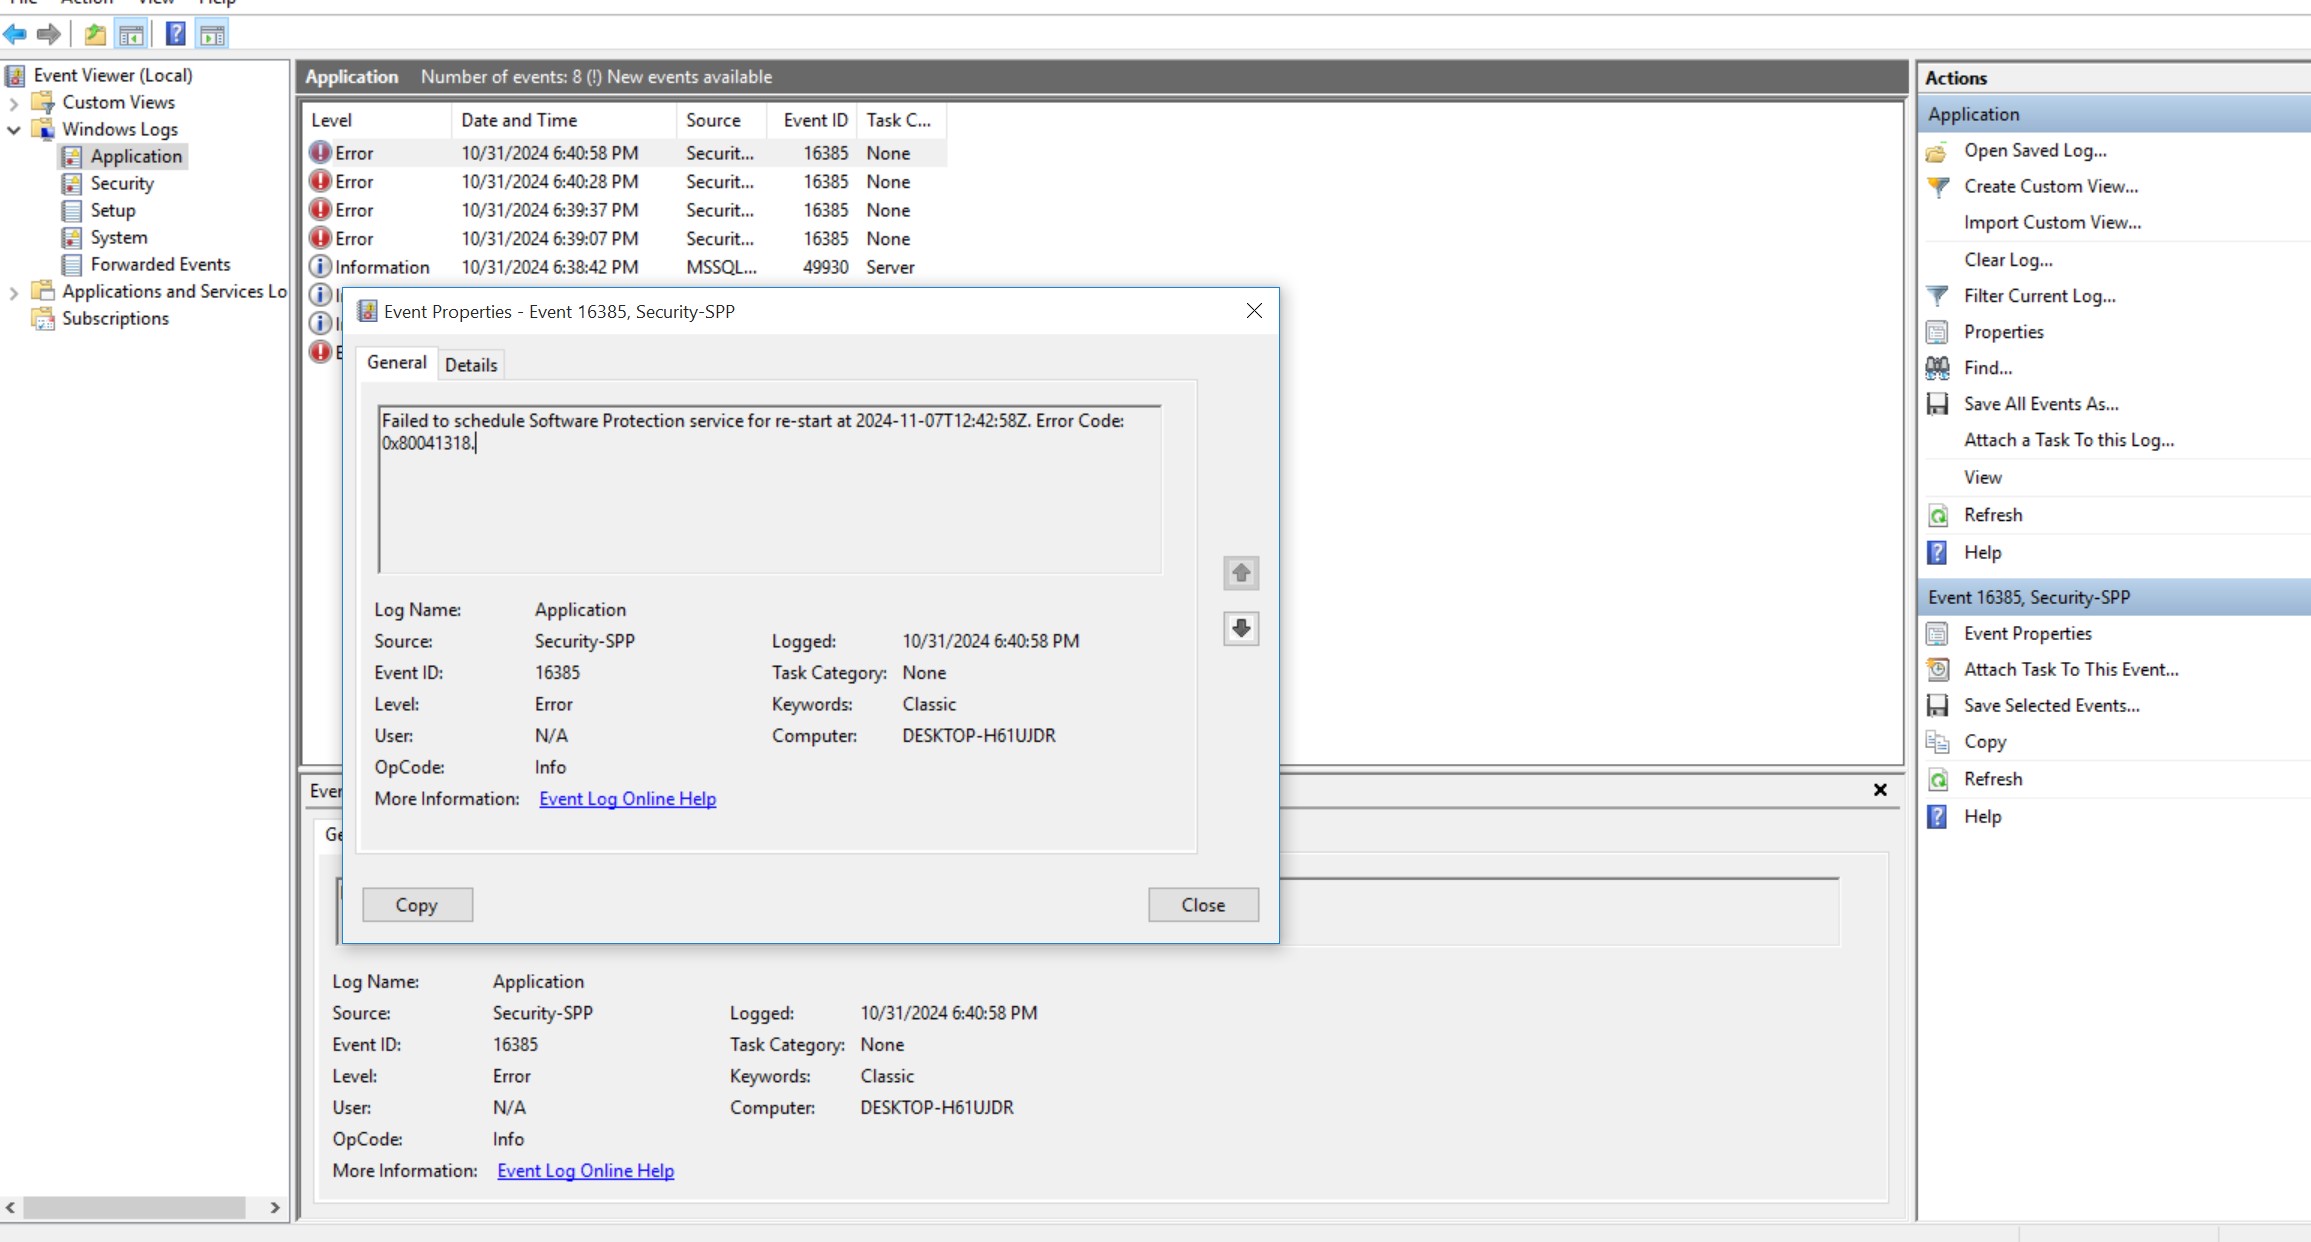Select the System log in Windows Logs
2311x1242 pixels.
click(x=117, y=237)
